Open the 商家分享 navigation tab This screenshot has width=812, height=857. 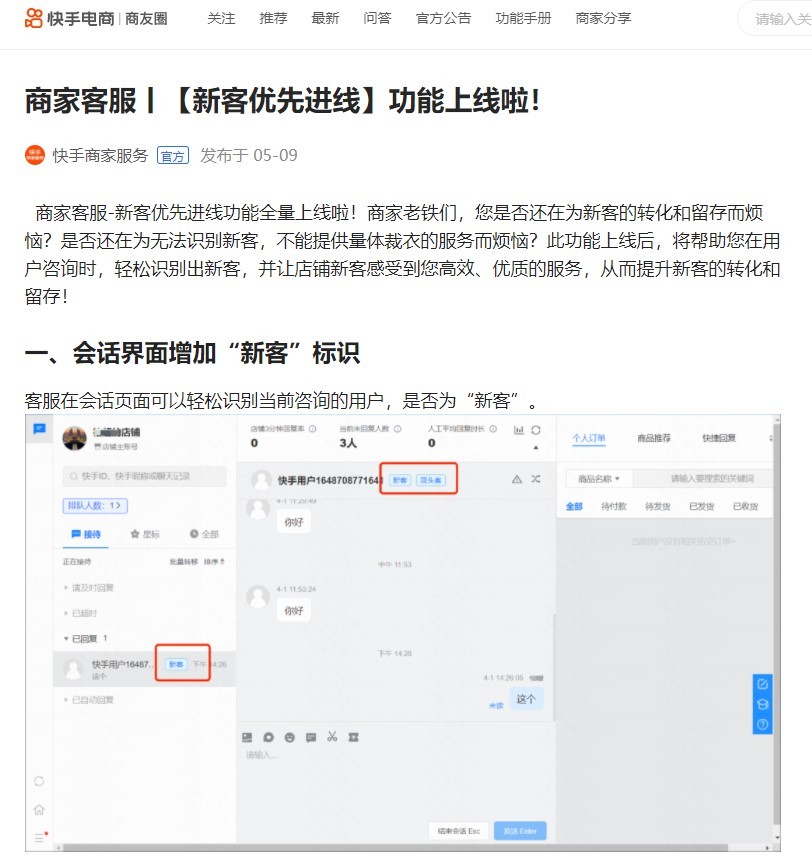click(x=603, y=19)
